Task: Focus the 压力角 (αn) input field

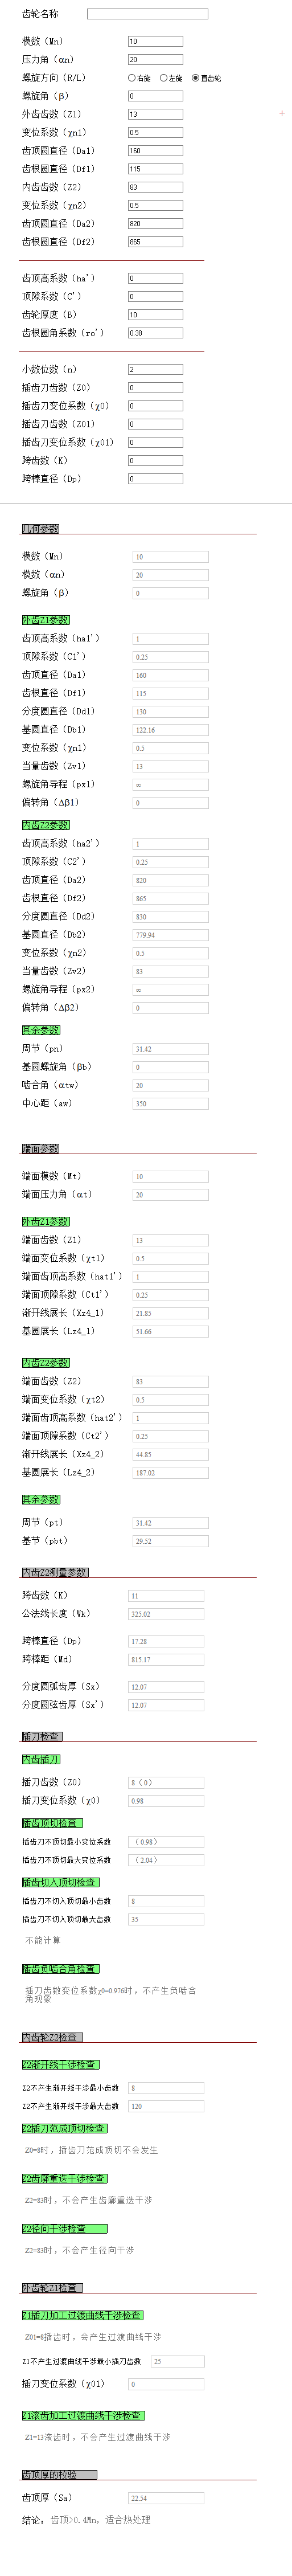Action: [x=155, y=60]
